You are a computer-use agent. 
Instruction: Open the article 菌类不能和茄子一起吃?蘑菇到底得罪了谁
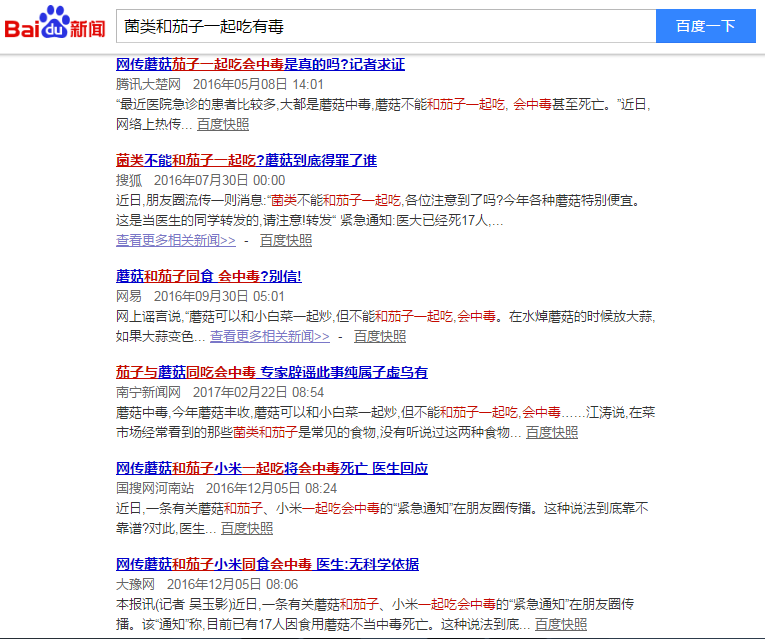click(x=246, y=160)
